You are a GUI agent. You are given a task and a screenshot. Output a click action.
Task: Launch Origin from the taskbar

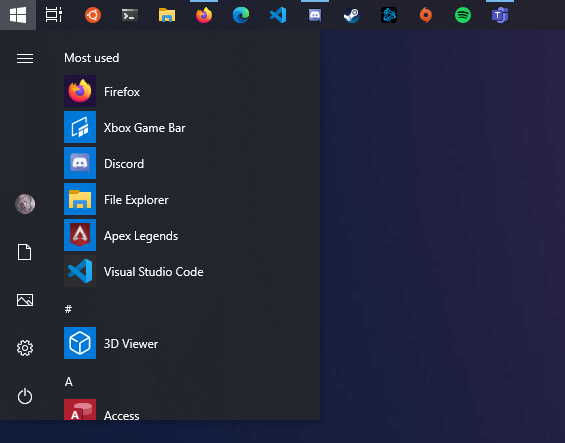click(426, 15)
